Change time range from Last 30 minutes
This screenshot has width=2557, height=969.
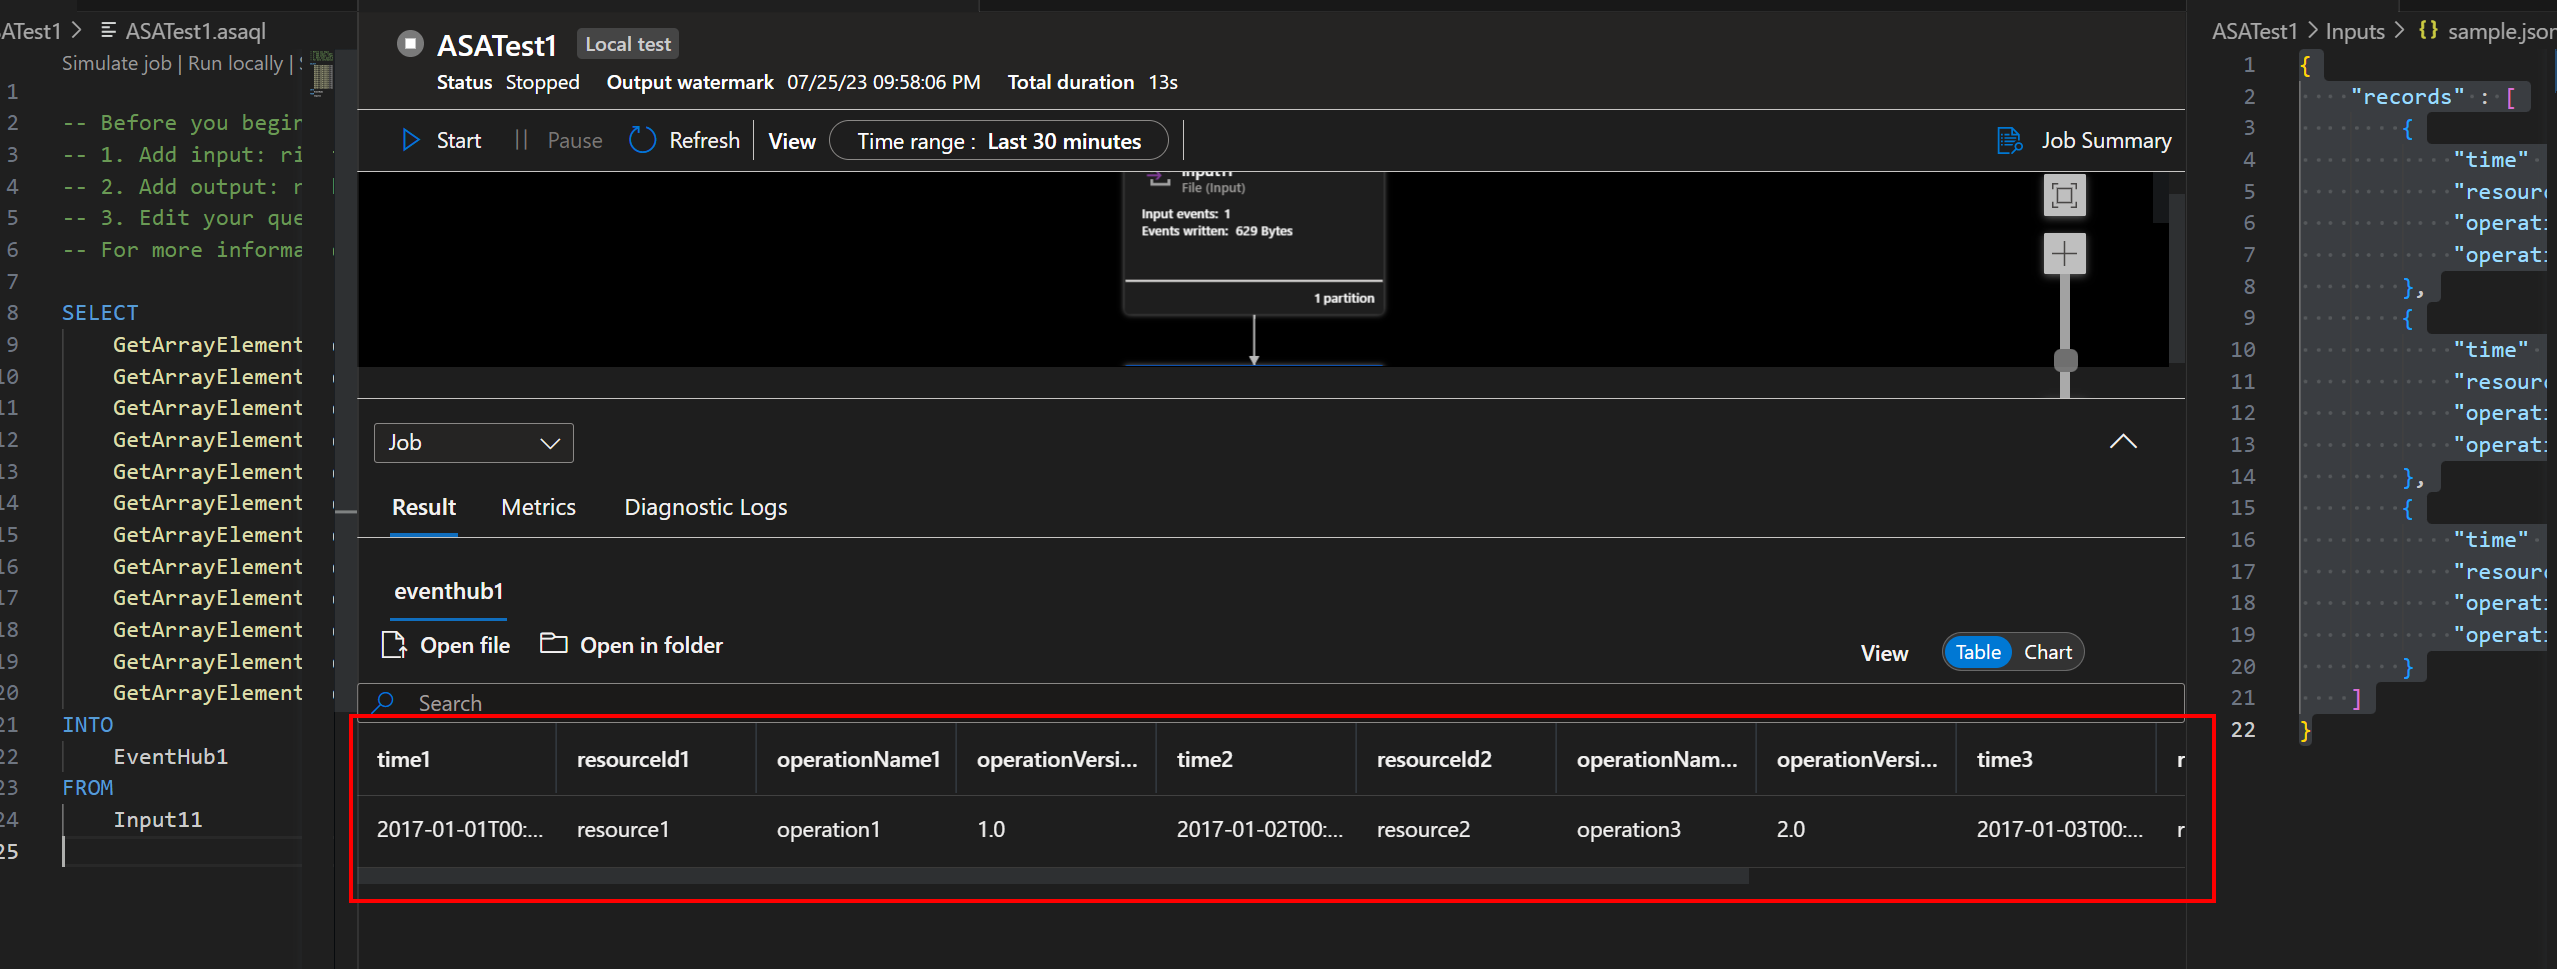click(998, 140)
